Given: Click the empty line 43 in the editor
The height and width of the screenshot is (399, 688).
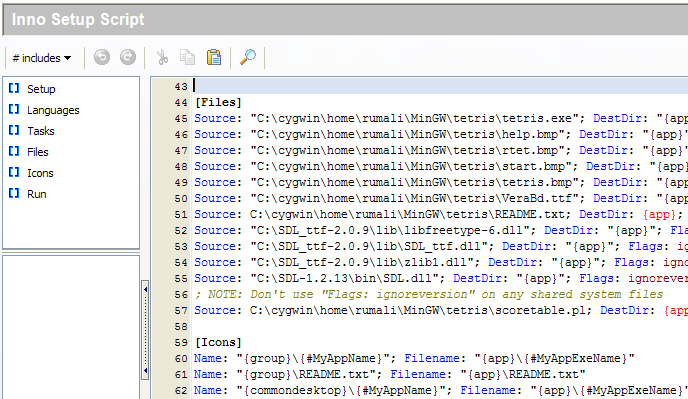Looking at the screenshot, I should (440, 86).
